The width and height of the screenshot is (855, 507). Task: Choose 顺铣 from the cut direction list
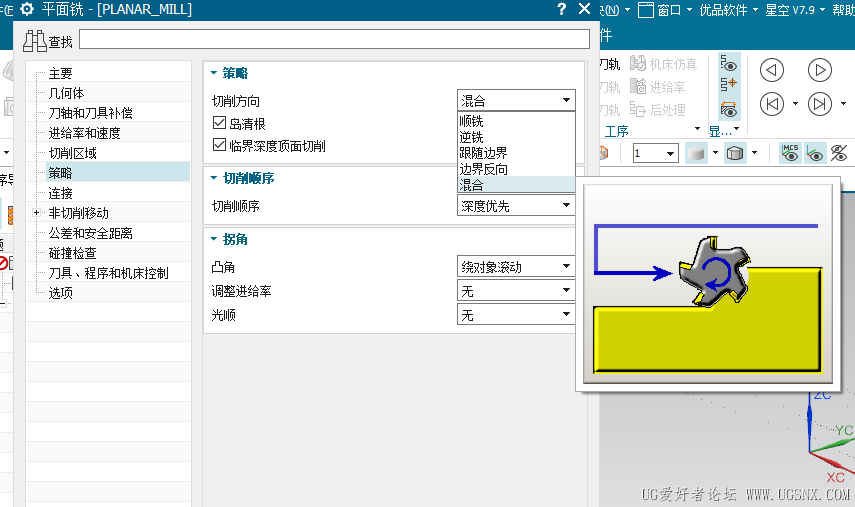[516, 121]
